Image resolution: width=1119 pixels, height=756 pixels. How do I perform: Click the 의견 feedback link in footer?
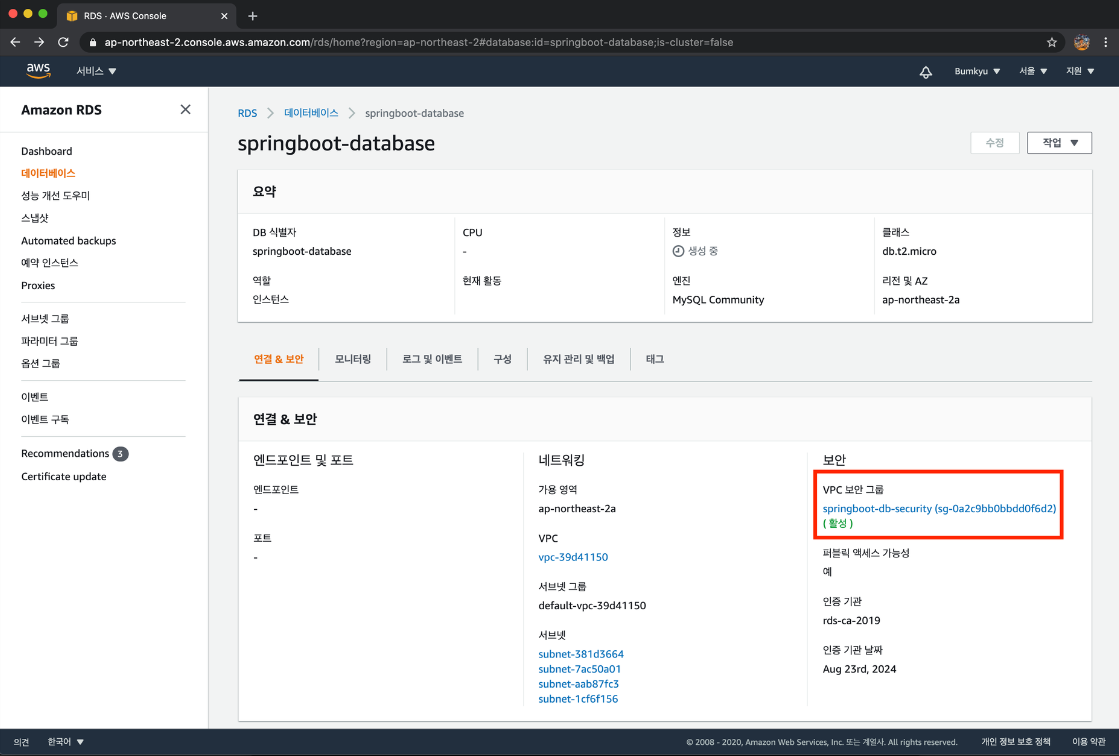(21, 742)
